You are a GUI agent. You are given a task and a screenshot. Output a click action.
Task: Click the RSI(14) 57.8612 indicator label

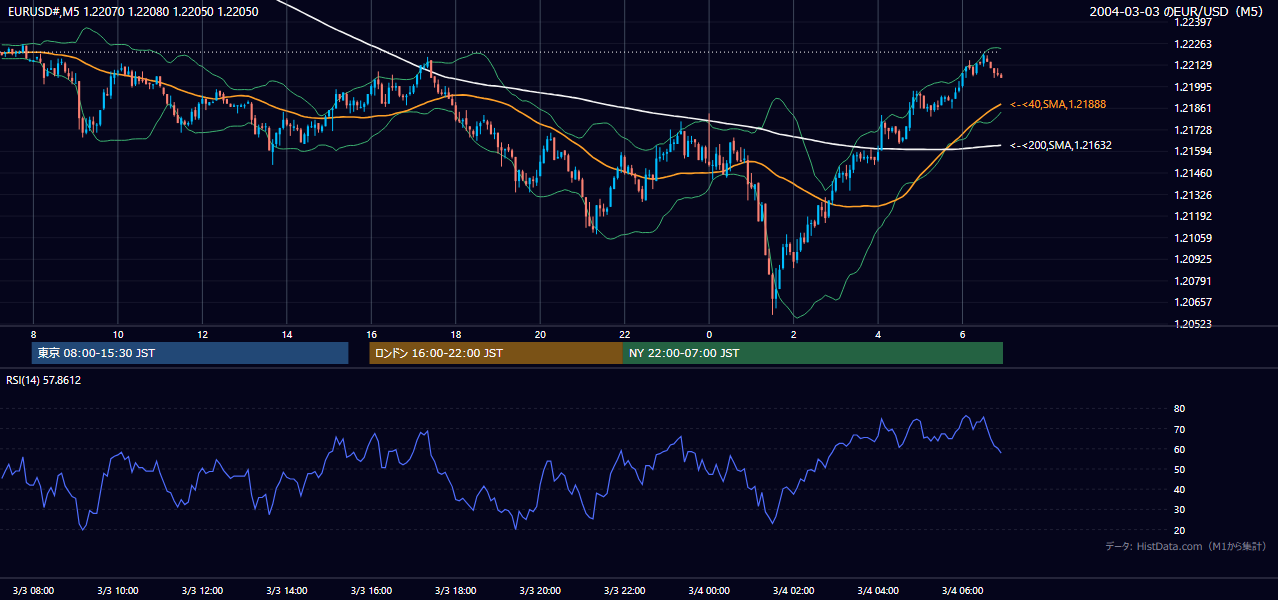pyautogui.click(x=43, y=380)
